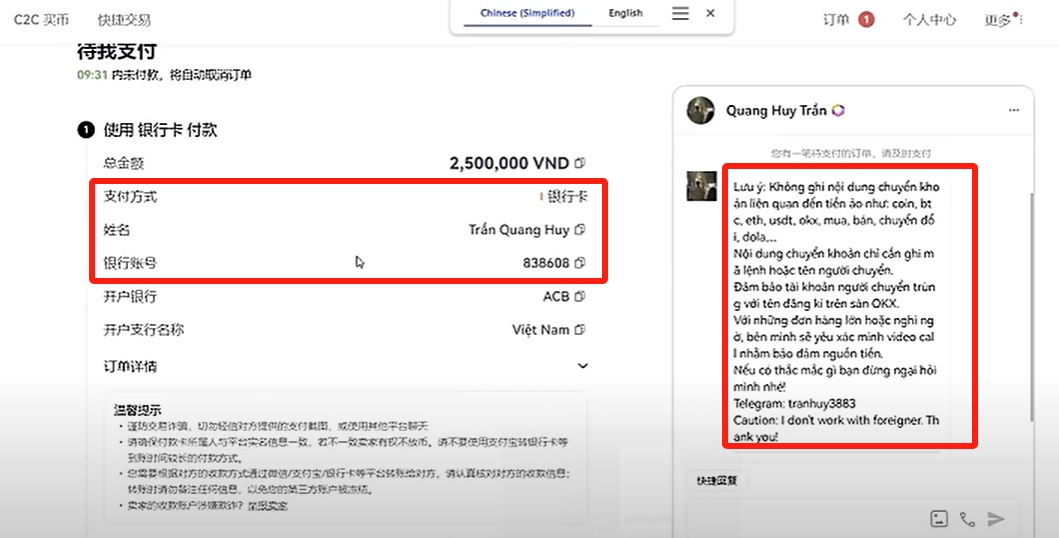Expand the 订单详情 order details section

pos(583,366)
